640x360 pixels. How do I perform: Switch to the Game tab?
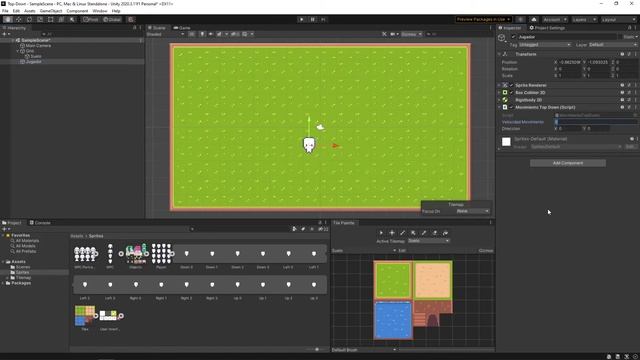coord(182,28)
